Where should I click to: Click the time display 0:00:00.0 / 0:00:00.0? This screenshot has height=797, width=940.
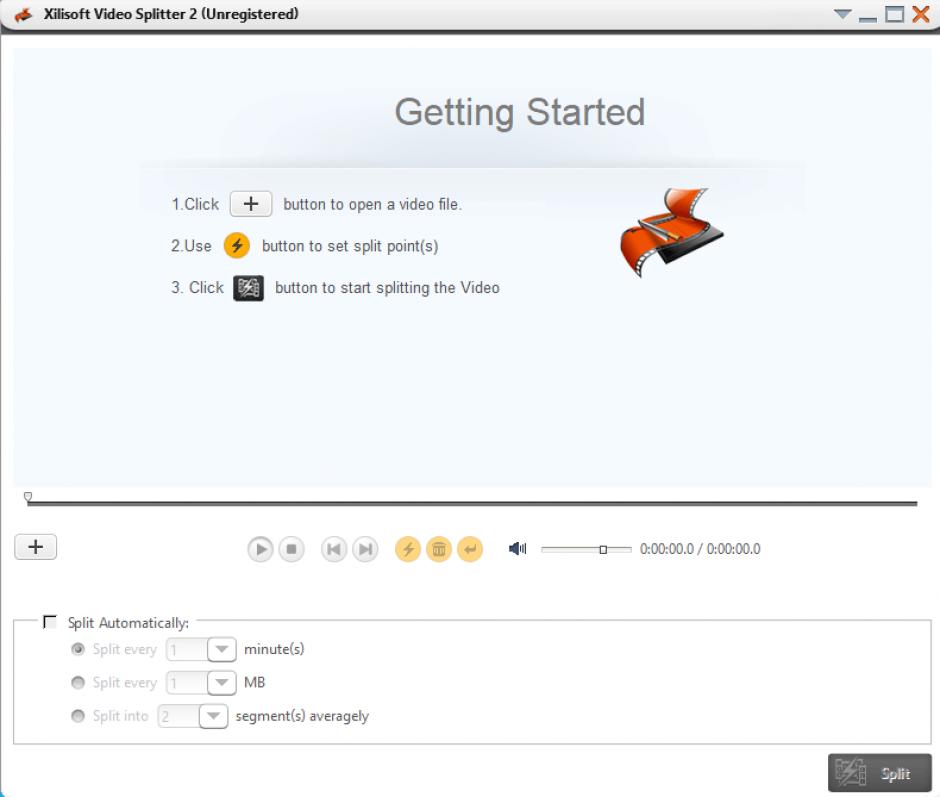click(x=700, y=549)
